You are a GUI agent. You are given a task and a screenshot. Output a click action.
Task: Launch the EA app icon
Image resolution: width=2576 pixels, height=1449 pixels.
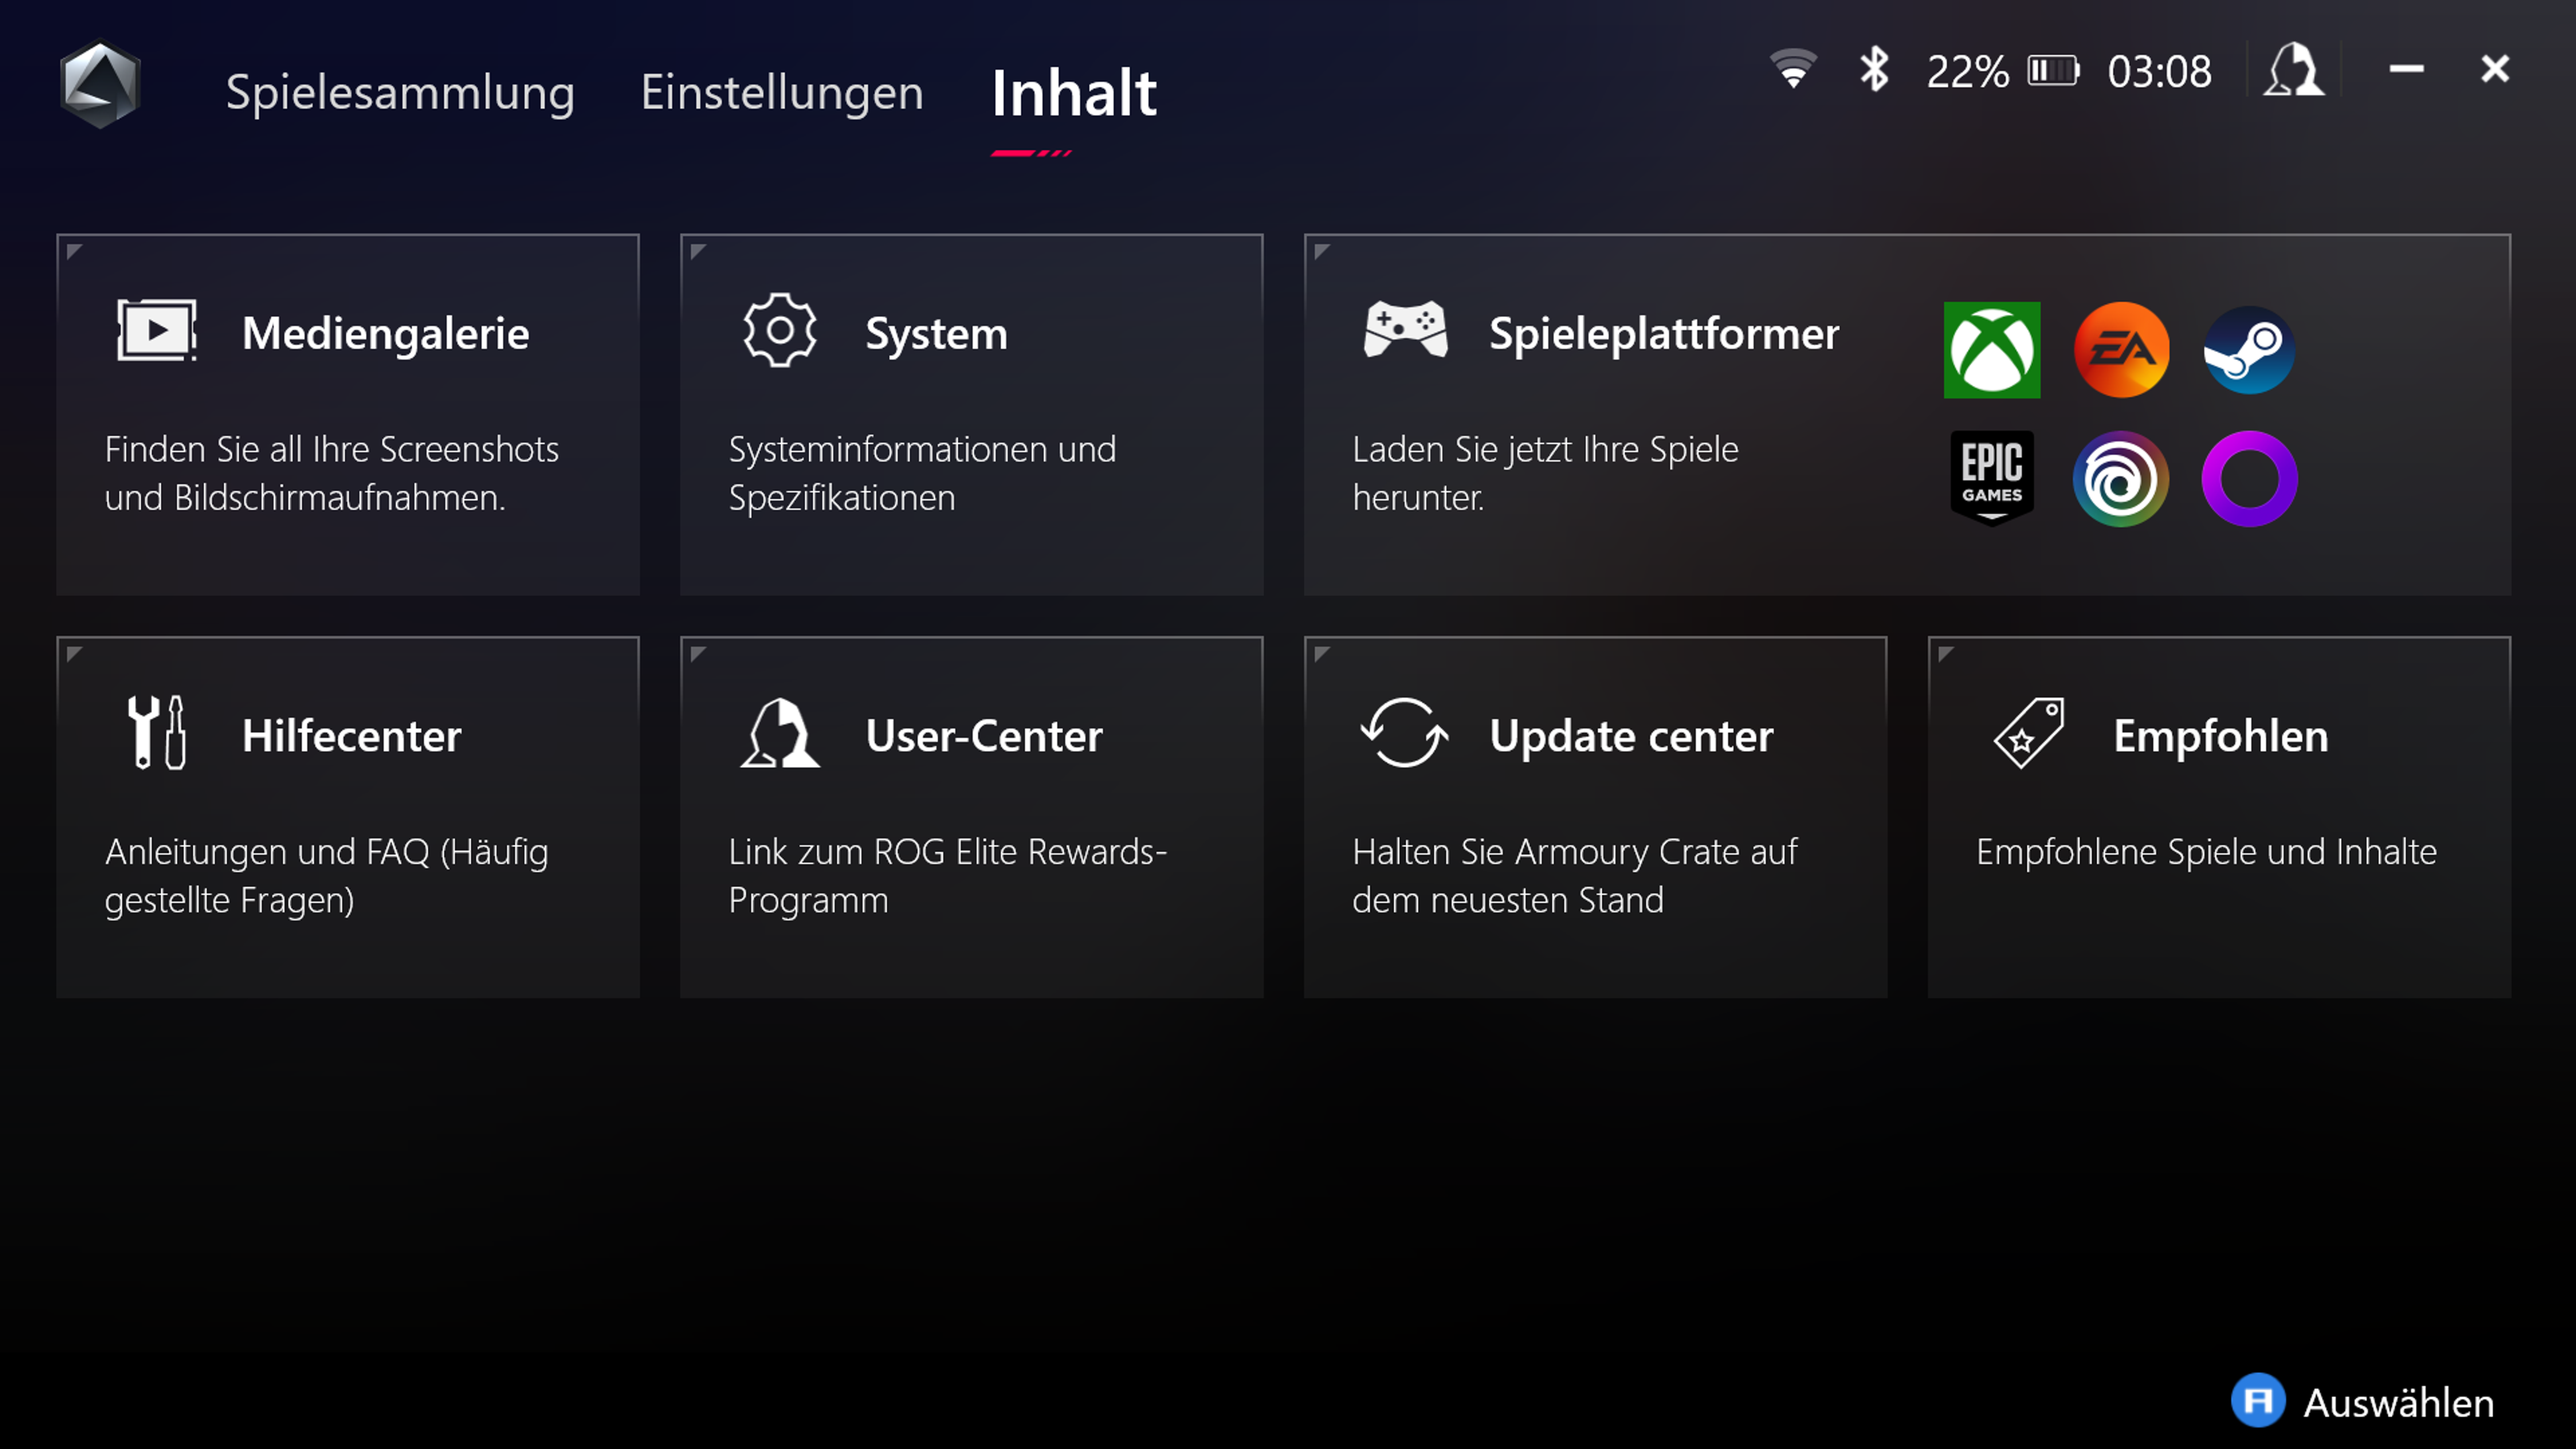(x=2121, y=350)
